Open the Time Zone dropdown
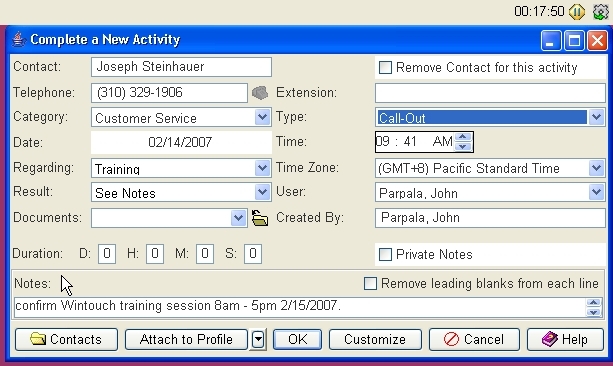 pos(596,168)
